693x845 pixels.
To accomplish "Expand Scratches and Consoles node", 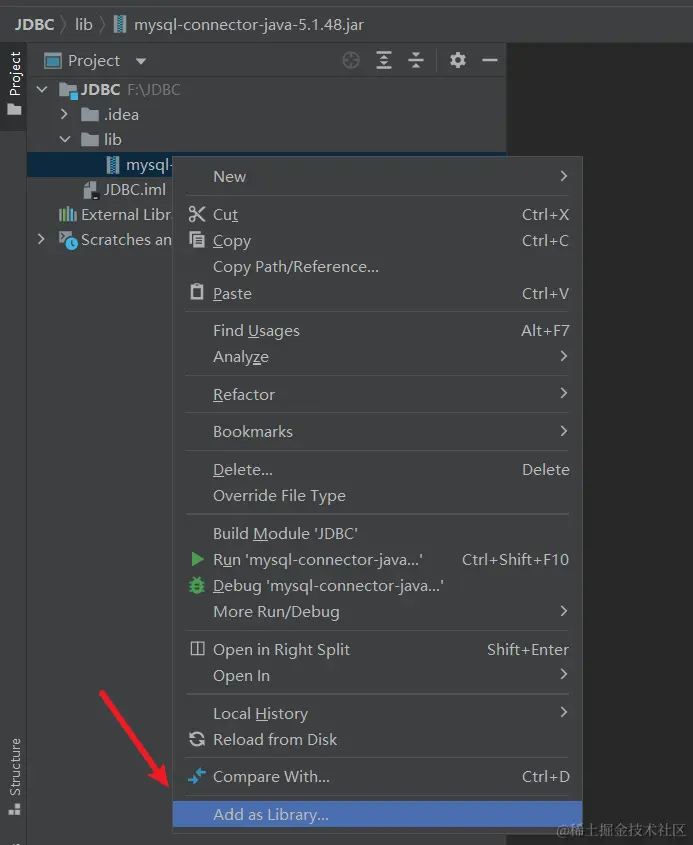I will coord(42,240).
